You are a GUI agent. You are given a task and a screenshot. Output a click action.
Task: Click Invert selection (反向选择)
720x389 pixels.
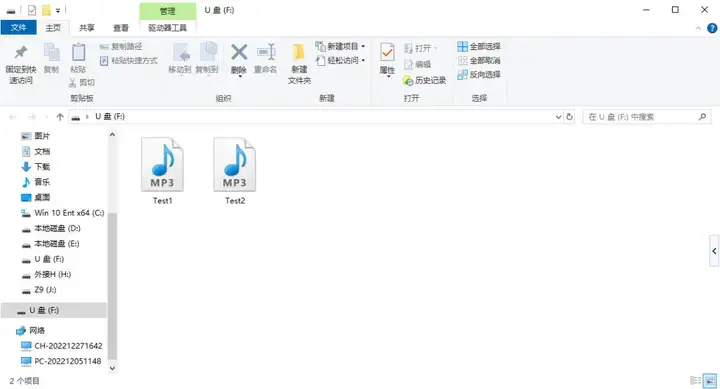[x=479, y=74]
